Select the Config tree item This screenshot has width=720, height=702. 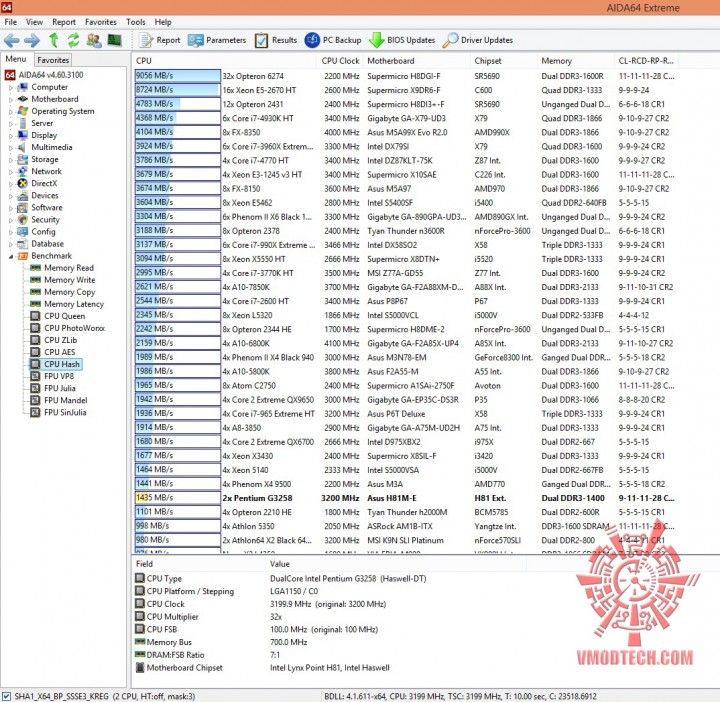click(x=43, y=232)
